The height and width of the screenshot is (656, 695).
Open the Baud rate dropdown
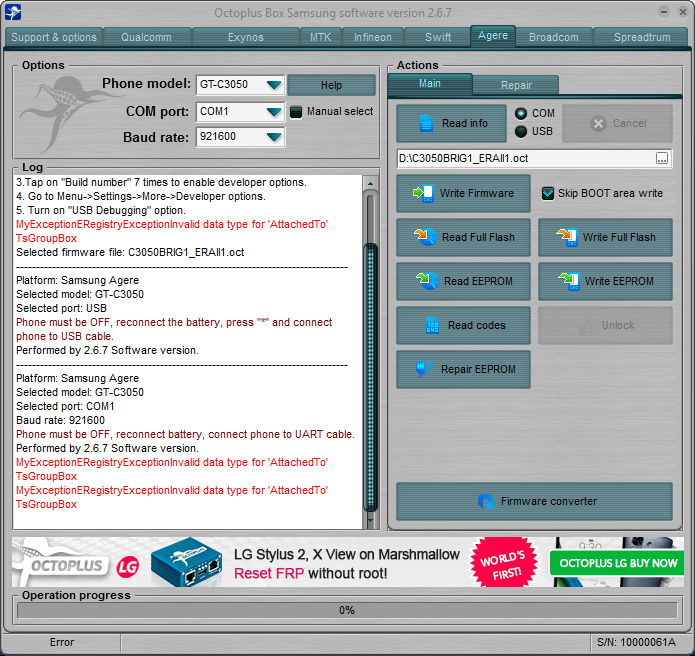274,137
